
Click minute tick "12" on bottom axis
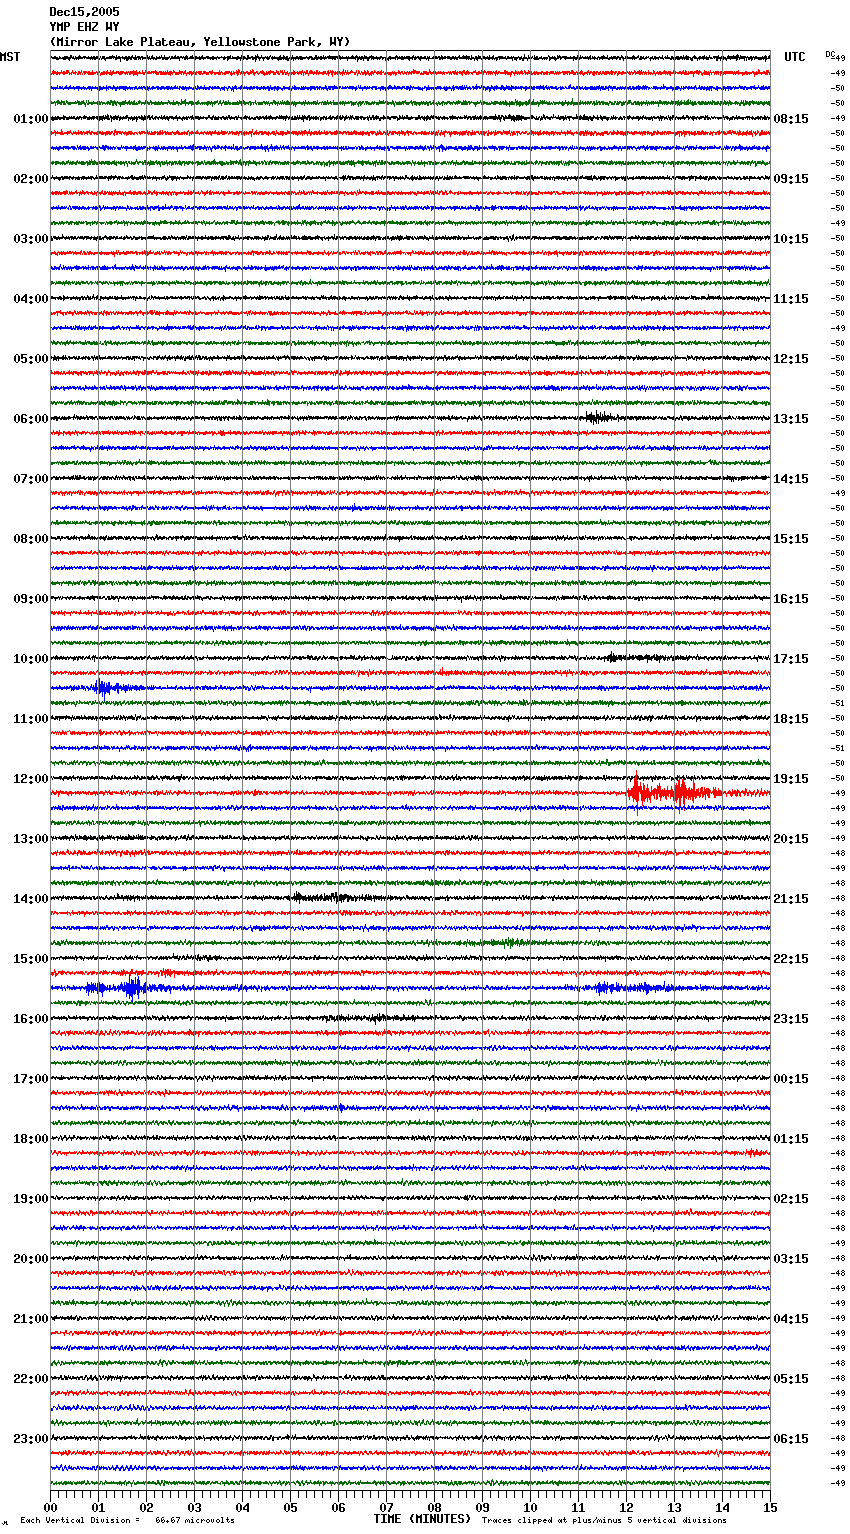626,1508
